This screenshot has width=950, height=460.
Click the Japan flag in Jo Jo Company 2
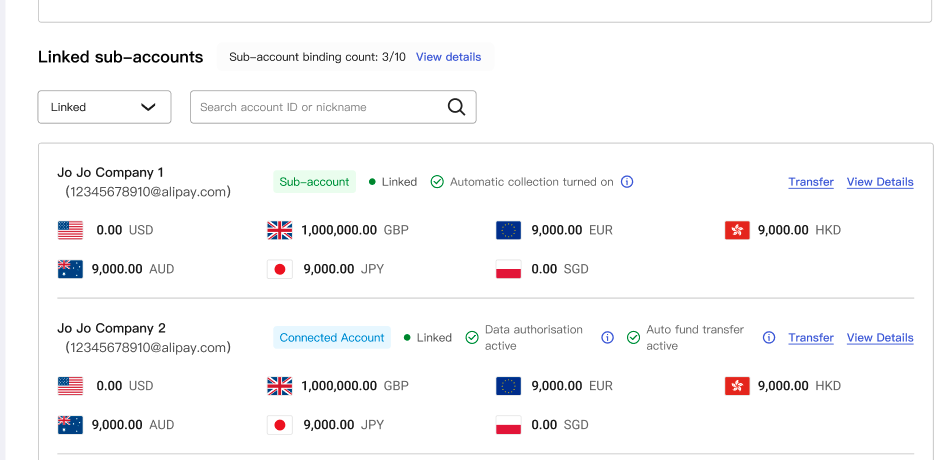tap(280, 425)
